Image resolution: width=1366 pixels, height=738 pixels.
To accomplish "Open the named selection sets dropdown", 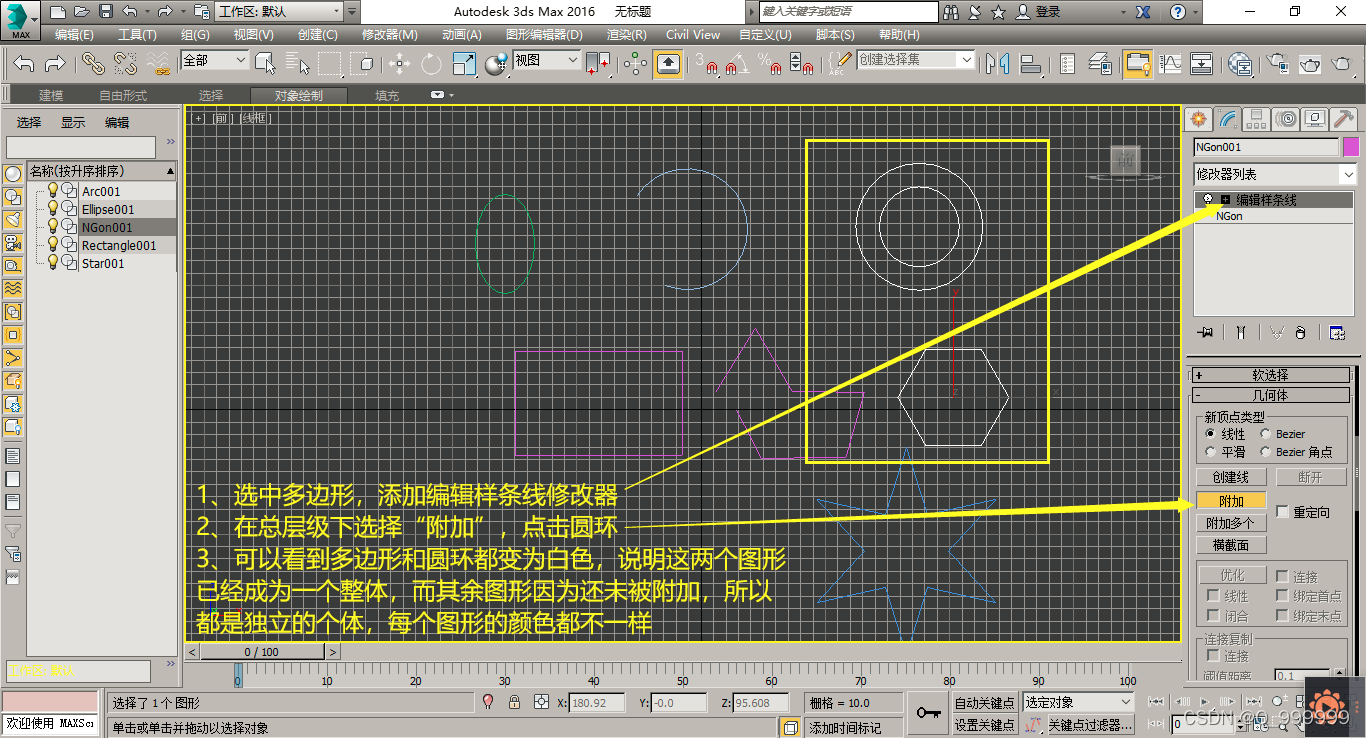I will tap(915, 60).
